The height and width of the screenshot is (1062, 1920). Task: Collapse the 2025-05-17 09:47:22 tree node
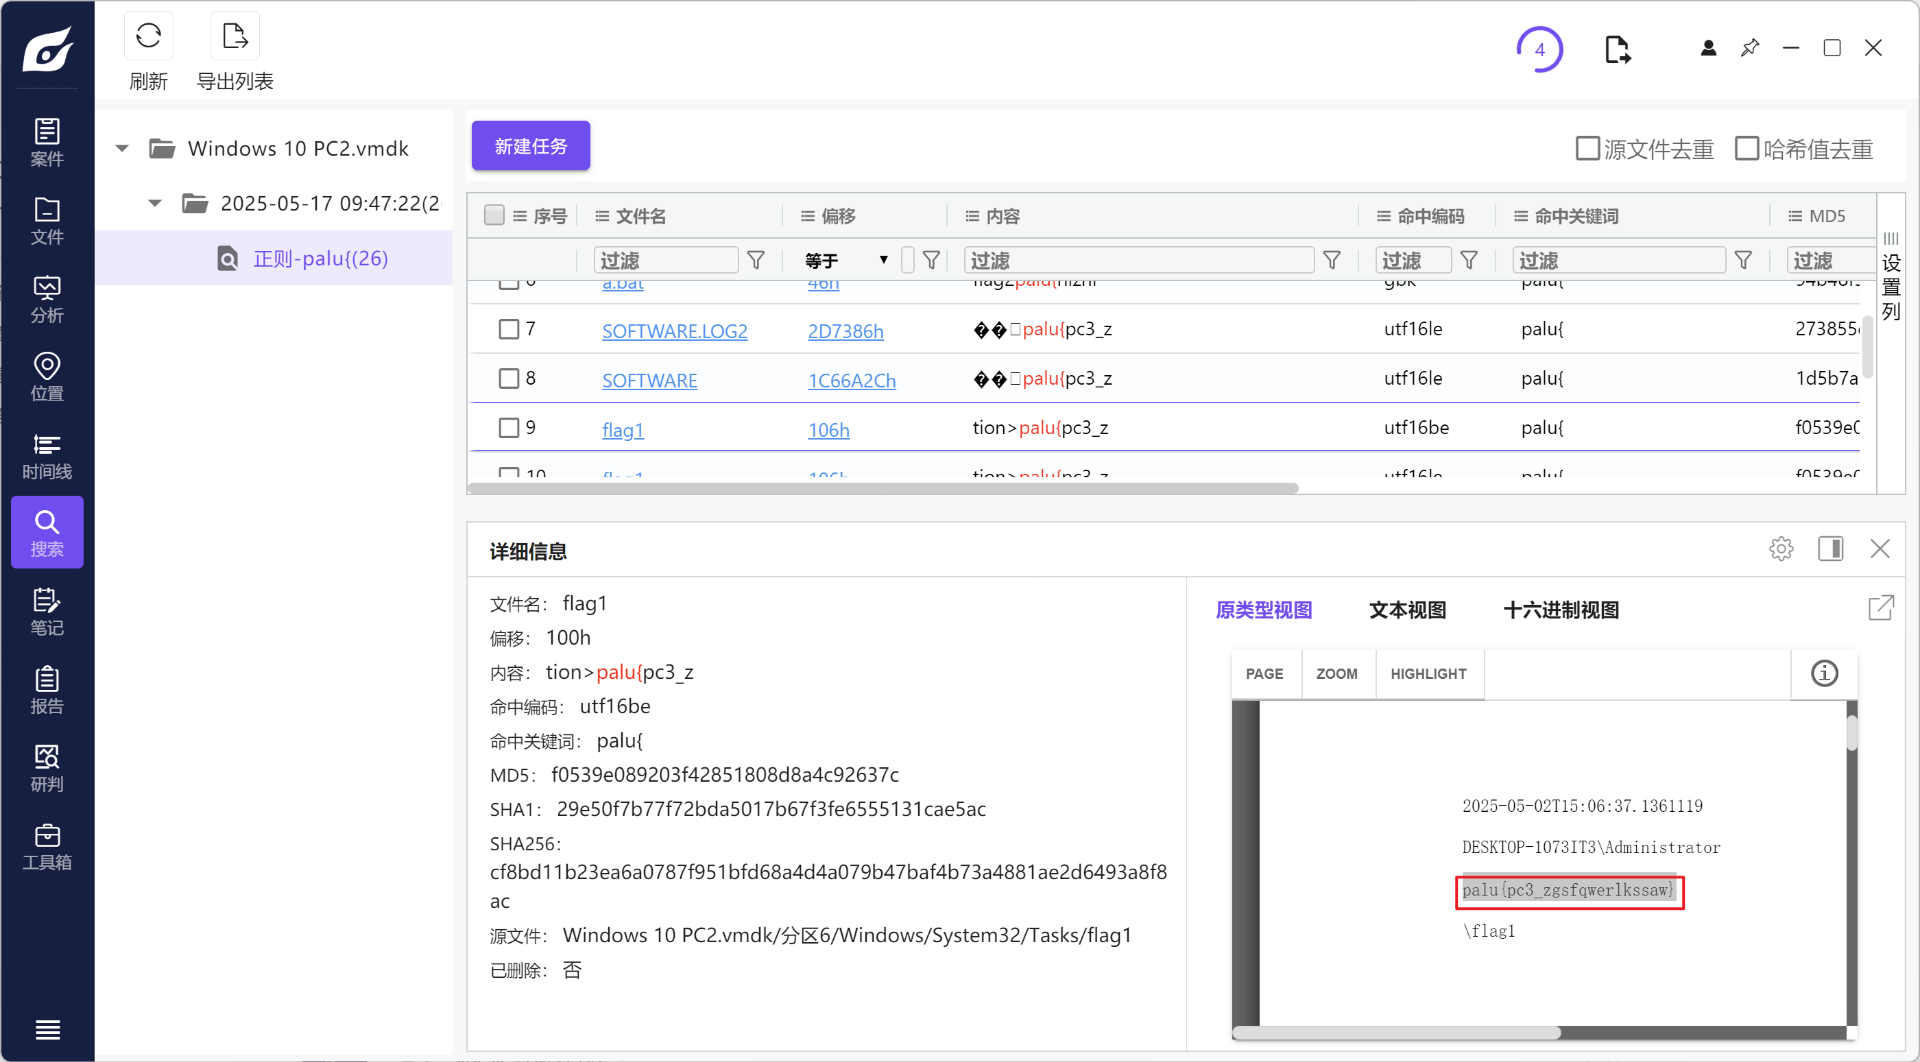click(155, 204)
